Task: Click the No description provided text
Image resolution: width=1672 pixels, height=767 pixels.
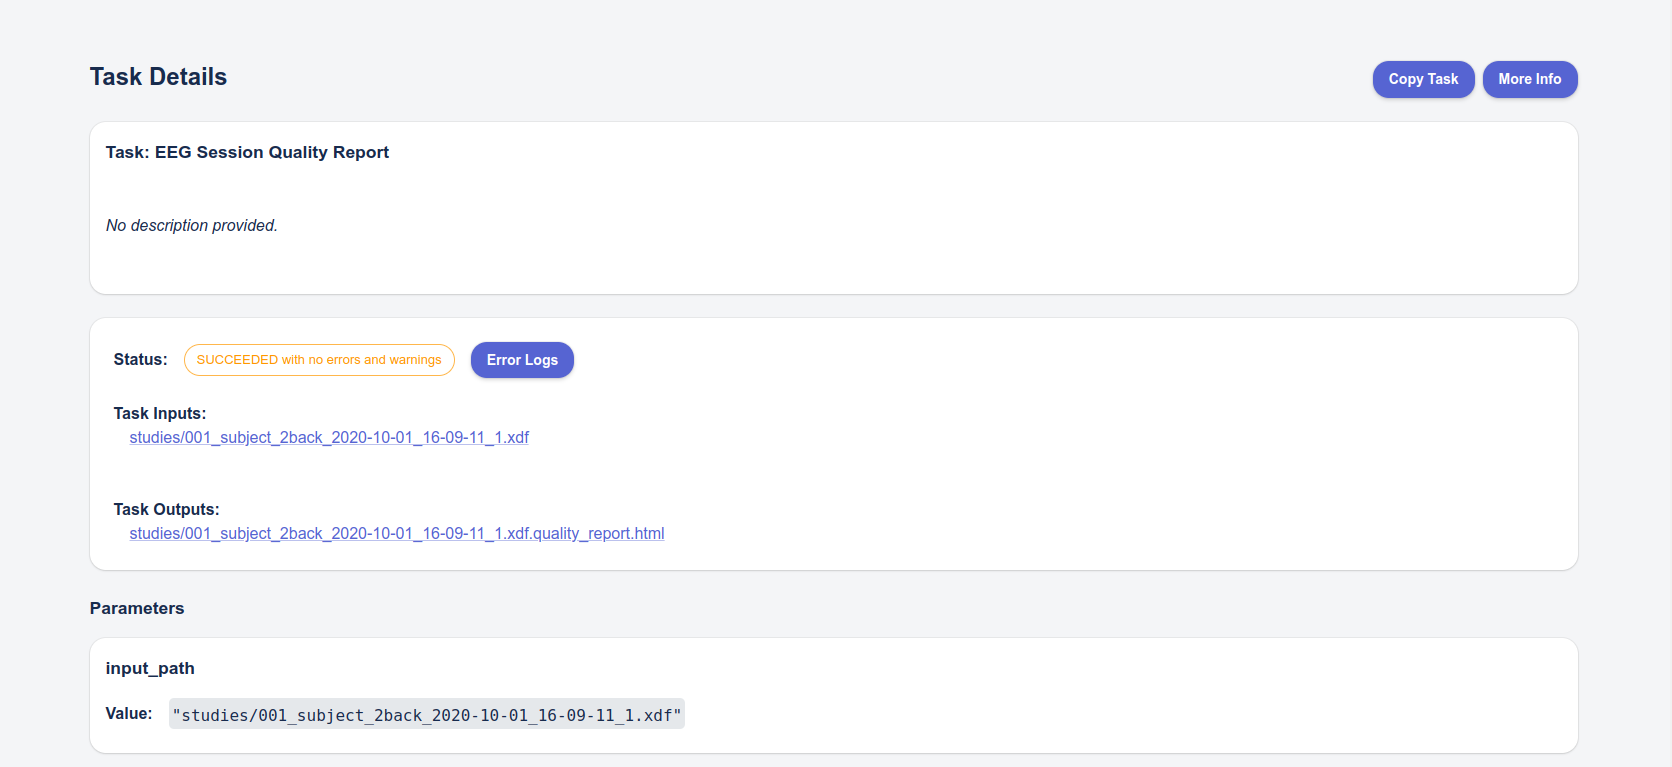Action: coord(192,226)
